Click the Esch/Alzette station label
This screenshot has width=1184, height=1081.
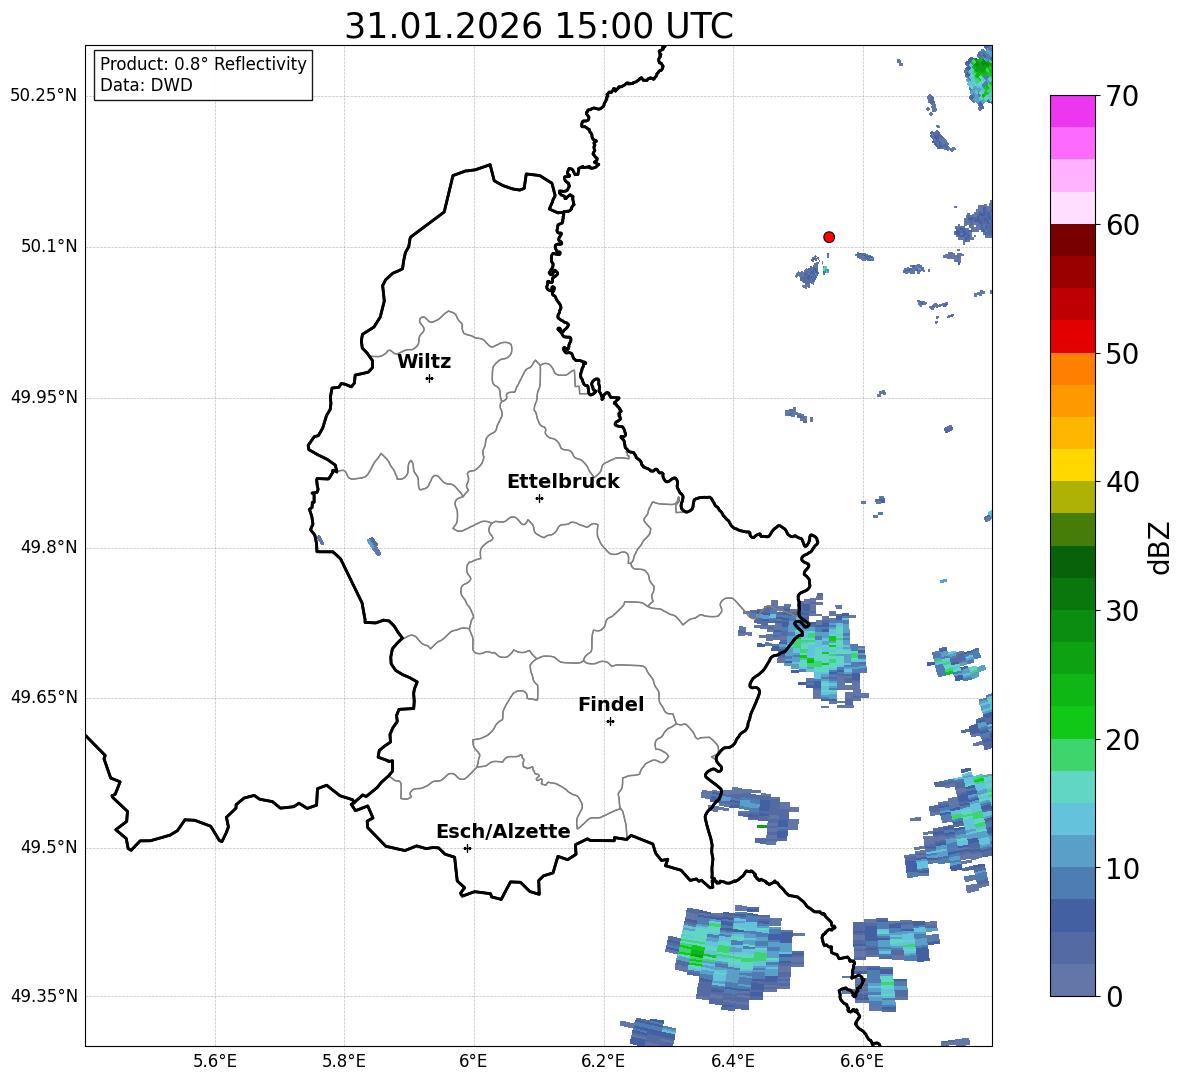pos(503,832)
